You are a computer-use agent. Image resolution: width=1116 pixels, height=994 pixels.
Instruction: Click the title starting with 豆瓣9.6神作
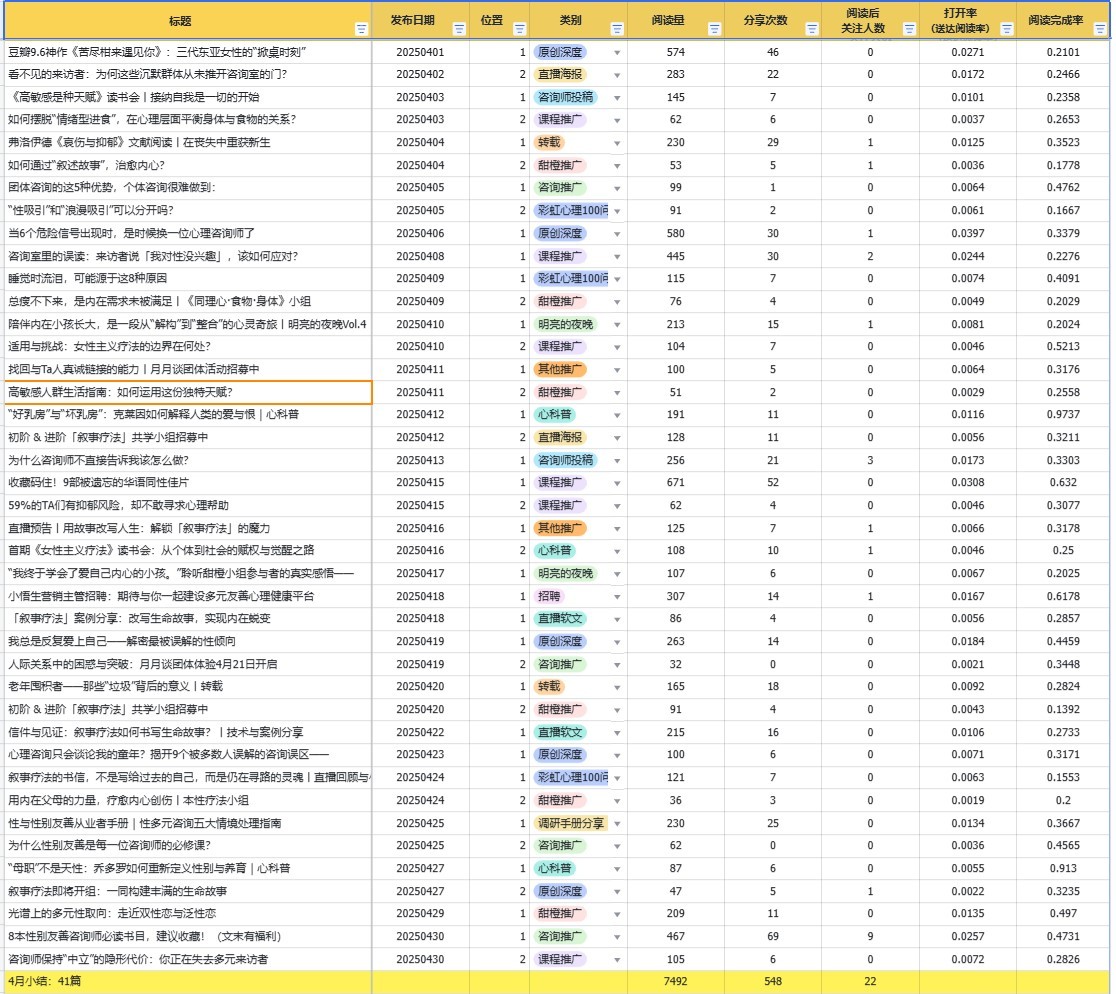click(x=157, y=52)
